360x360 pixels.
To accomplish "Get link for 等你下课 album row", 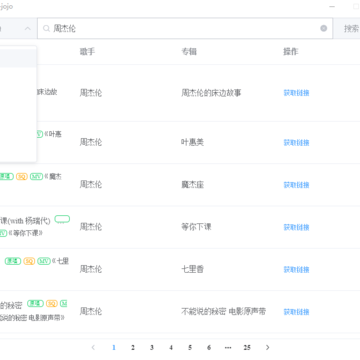I will (x=296, y=227).
